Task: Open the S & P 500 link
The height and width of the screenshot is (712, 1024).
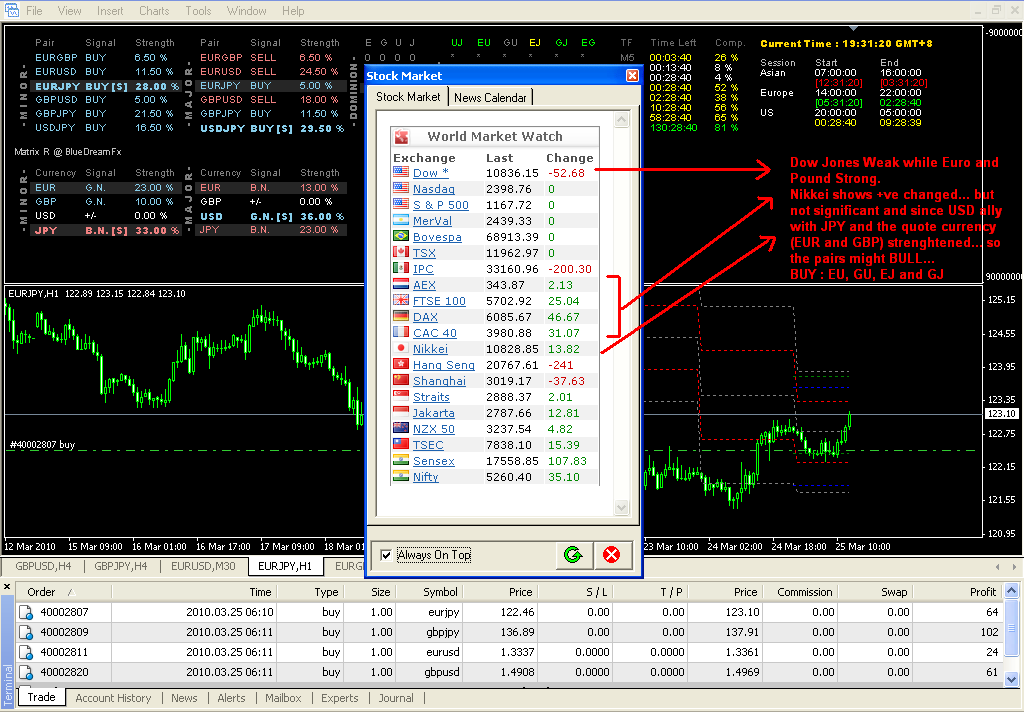Action: (441, 205)
